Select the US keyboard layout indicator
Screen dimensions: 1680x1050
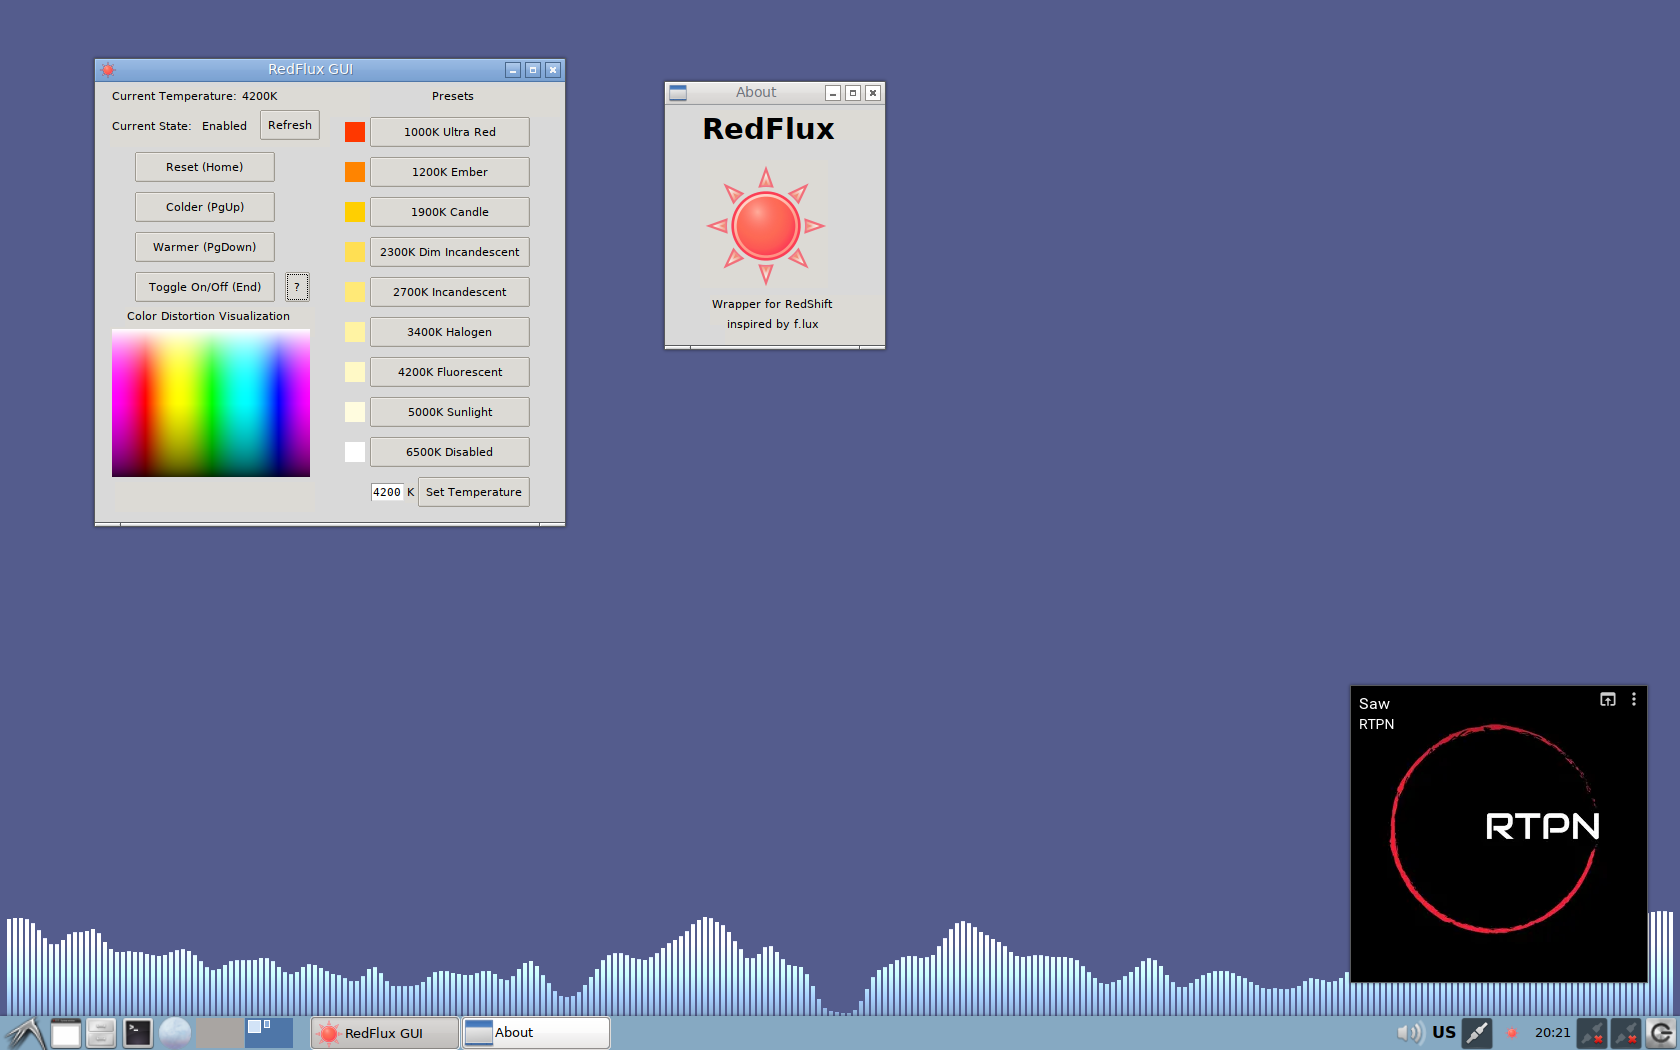1443,1032
